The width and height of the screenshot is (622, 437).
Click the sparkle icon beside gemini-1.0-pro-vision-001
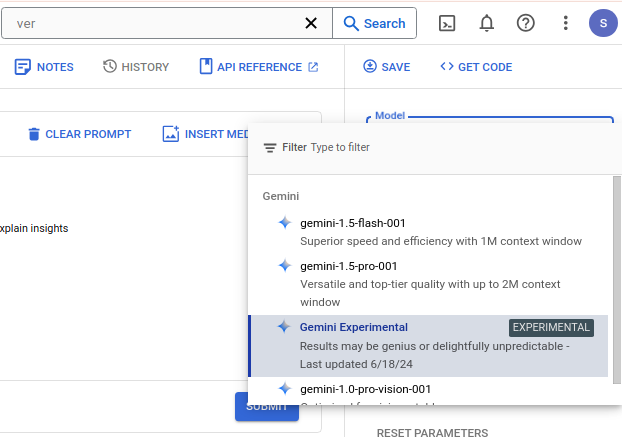[x=284, y=389]
